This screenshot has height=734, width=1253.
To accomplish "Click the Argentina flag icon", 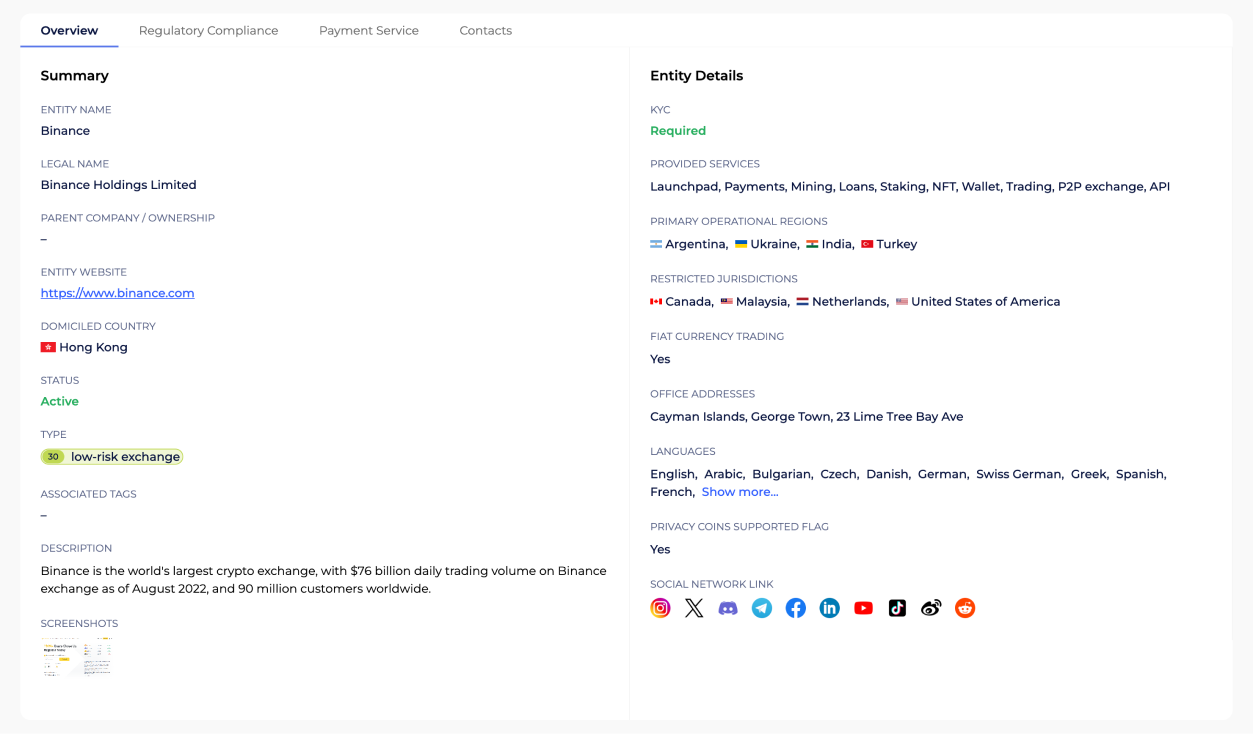I will pyautogui.click(x=656, y=244).
